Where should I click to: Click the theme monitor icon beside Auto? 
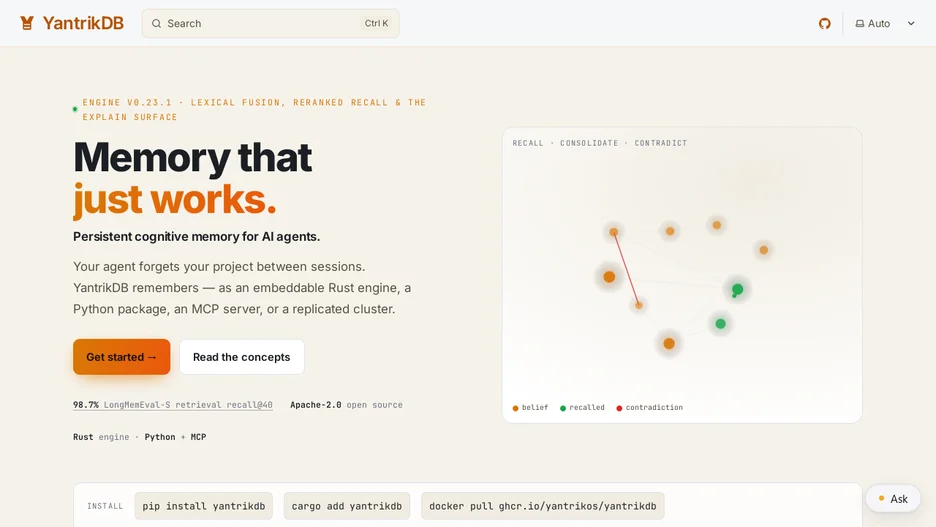click(x=860, y=23)
